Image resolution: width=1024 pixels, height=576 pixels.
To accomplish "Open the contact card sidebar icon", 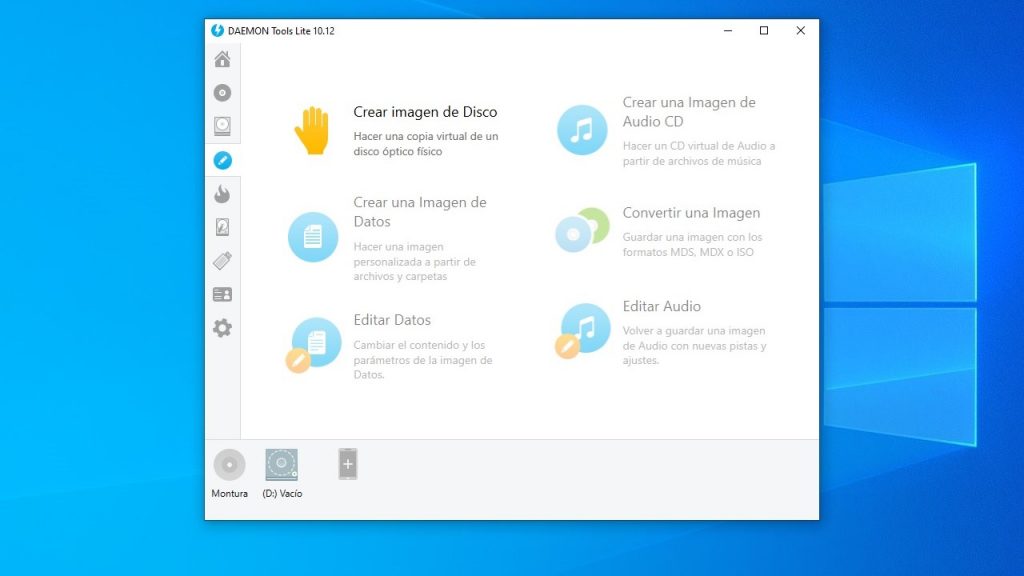I will [x=222, y=295].
